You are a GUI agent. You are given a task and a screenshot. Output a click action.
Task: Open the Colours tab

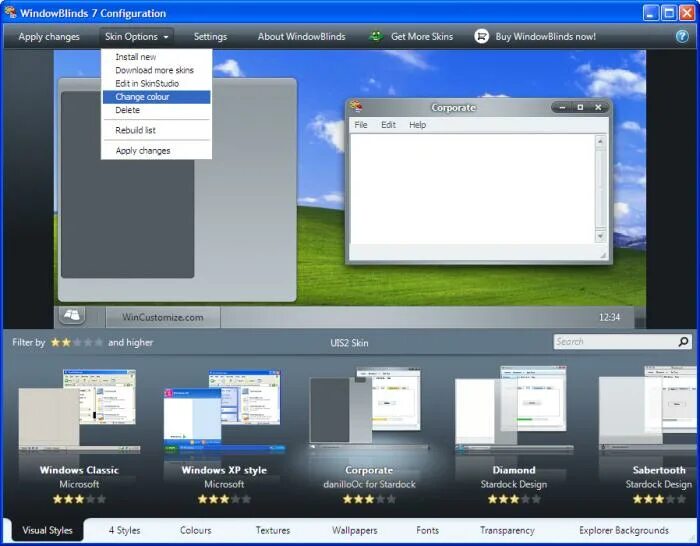click(196, 530)
